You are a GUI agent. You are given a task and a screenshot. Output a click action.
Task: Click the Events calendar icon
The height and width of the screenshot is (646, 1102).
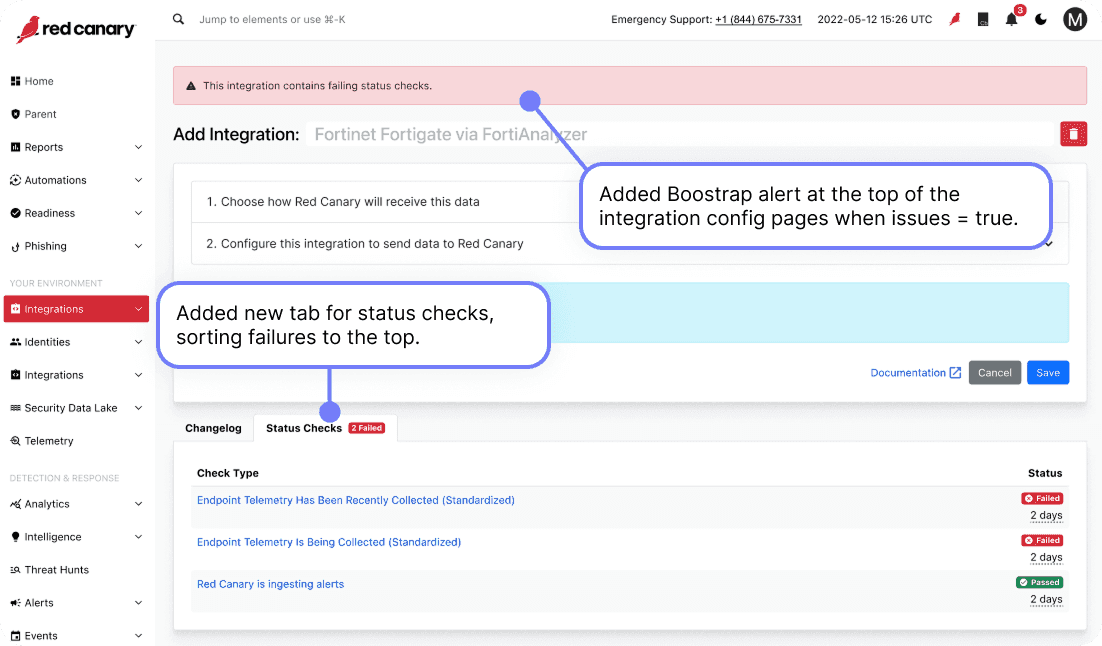[x=15, y=635]
